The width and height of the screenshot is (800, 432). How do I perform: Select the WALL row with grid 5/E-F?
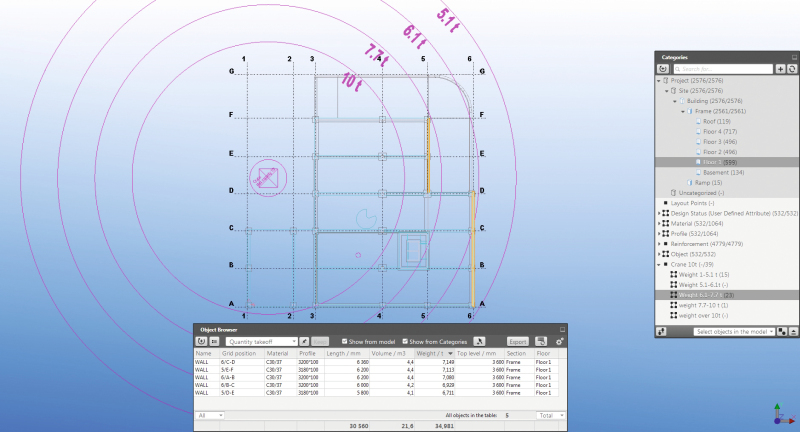pyautogui.click(x=376, y=370)
